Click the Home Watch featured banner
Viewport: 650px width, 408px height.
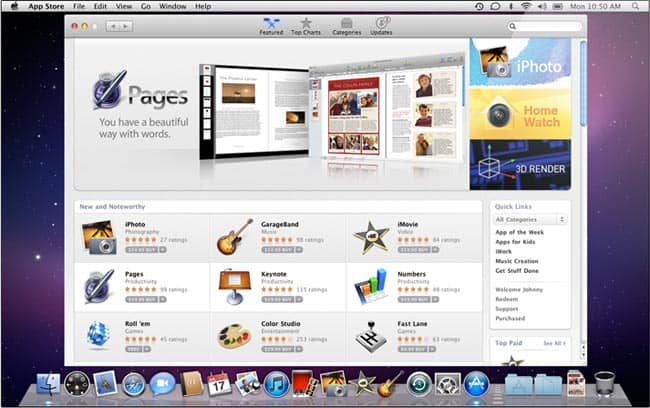[x=520, y=114]
